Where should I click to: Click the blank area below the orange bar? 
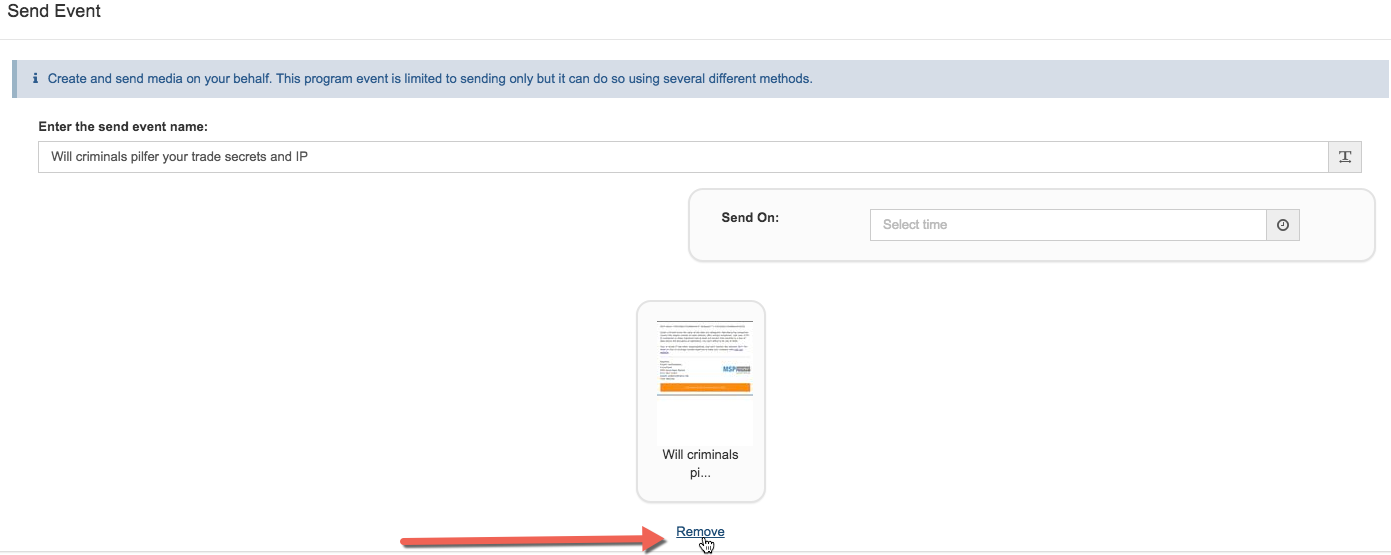pos(700,420)
